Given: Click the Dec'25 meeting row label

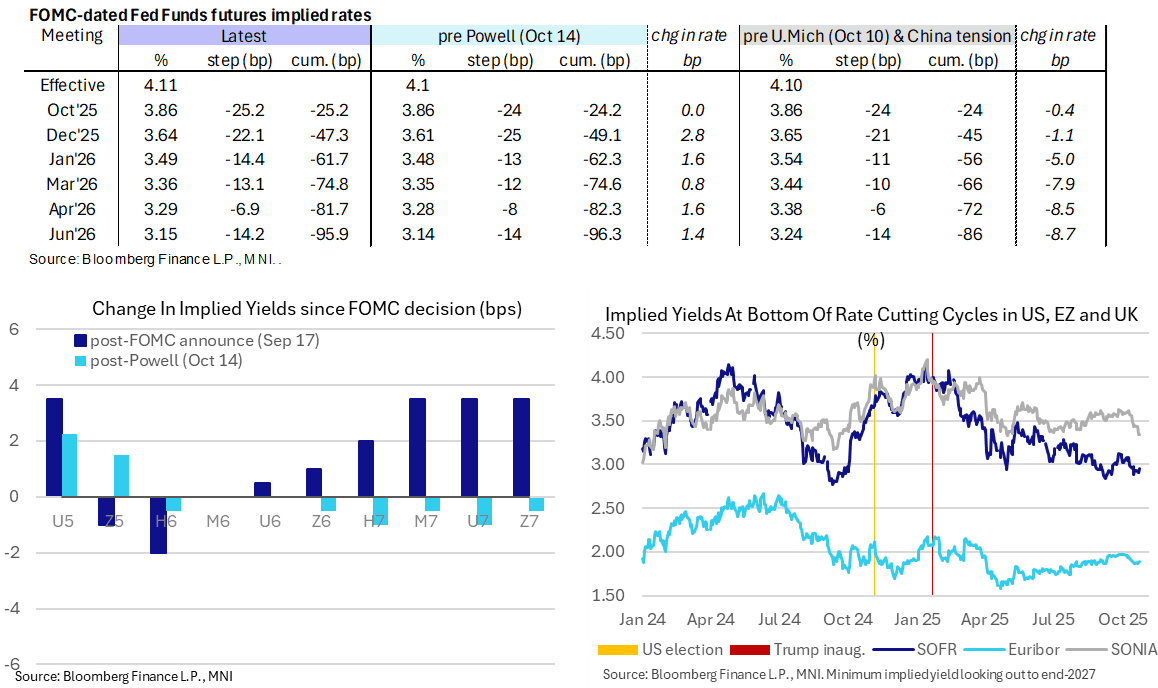Looking at the screenshot, I should tap(74, 134).
